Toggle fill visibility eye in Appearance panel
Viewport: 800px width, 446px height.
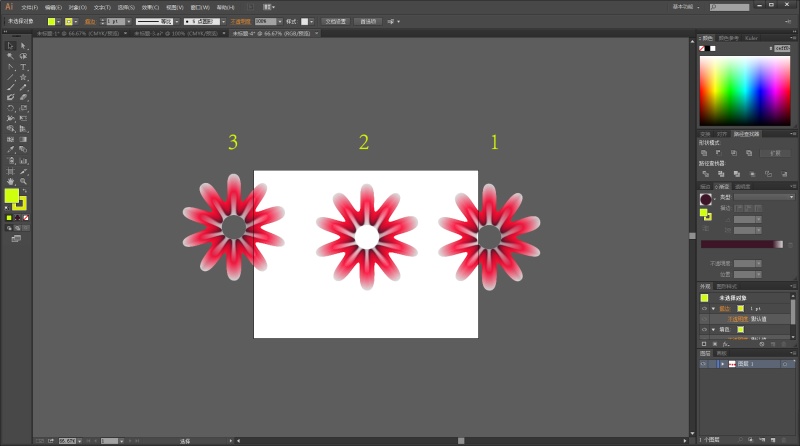(x=703, y=329)
